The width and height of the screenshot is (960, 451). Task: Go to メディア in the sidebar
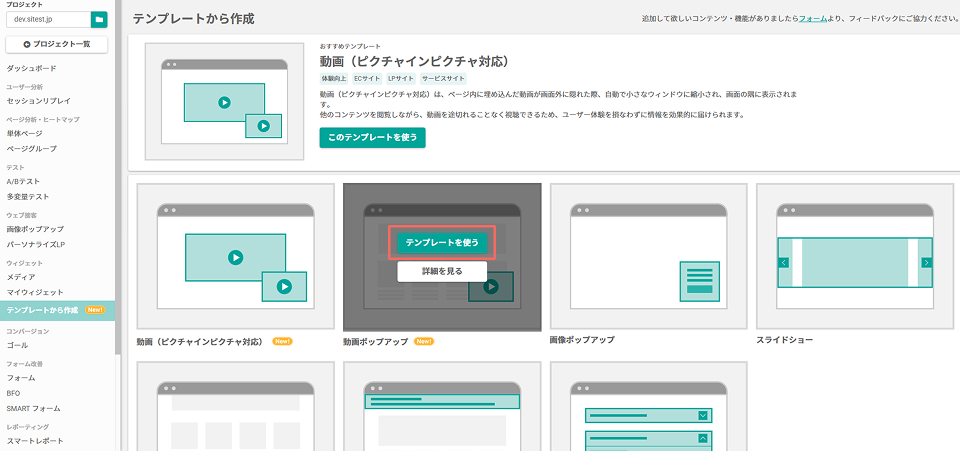[21, 277]
